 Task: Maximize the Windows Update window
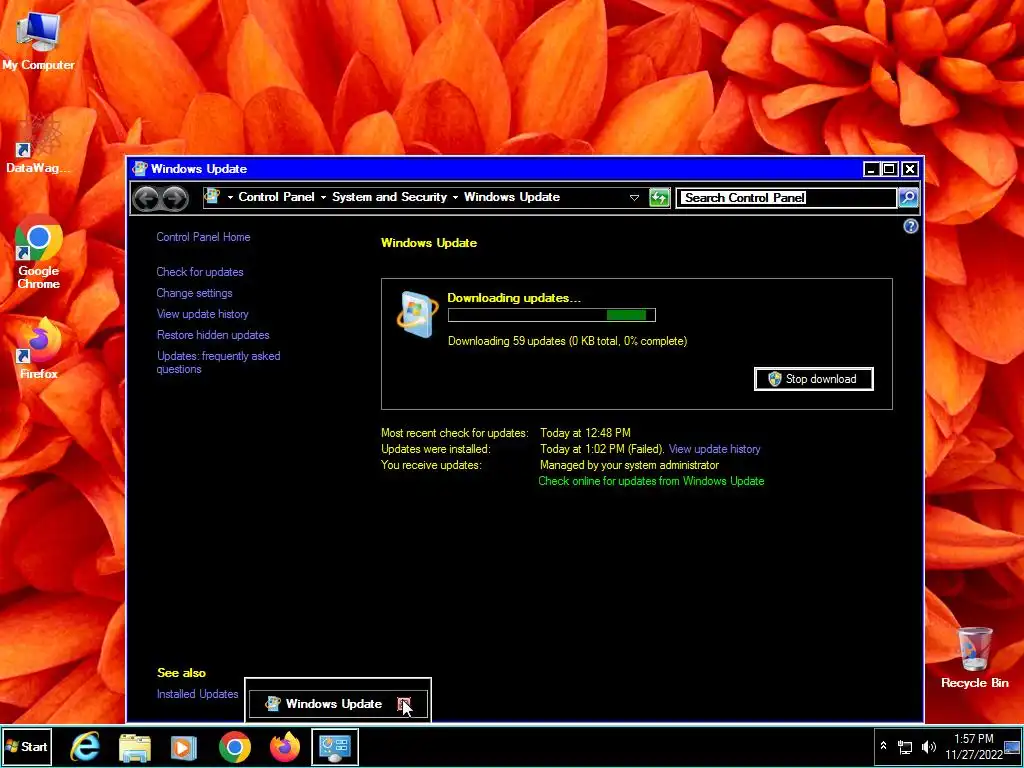click(889, 169)
